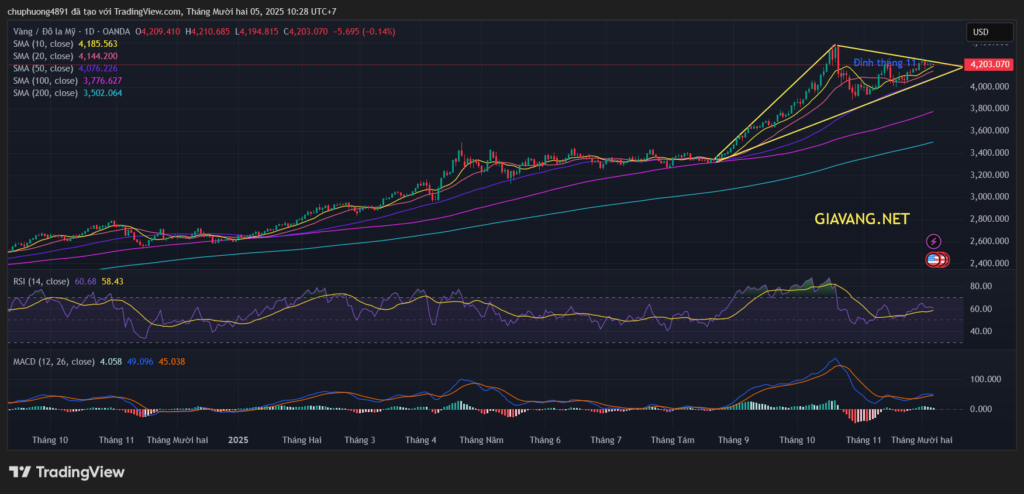
Task: Select the SMA (200, close) indicator legend
Action: [47, 93]
